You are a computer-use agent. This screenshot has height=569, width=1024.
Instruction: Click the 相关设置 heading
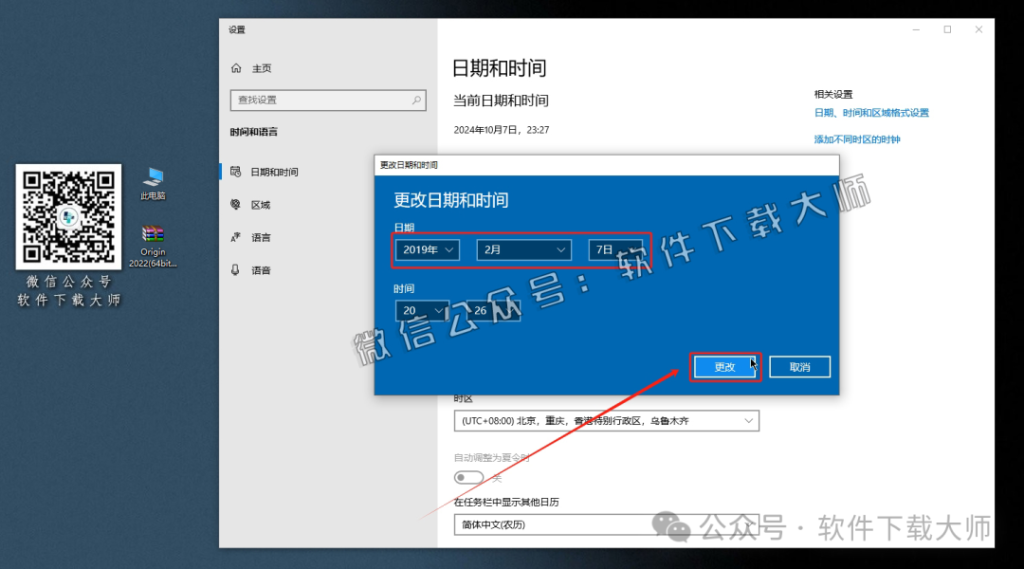tap(833, 94)
